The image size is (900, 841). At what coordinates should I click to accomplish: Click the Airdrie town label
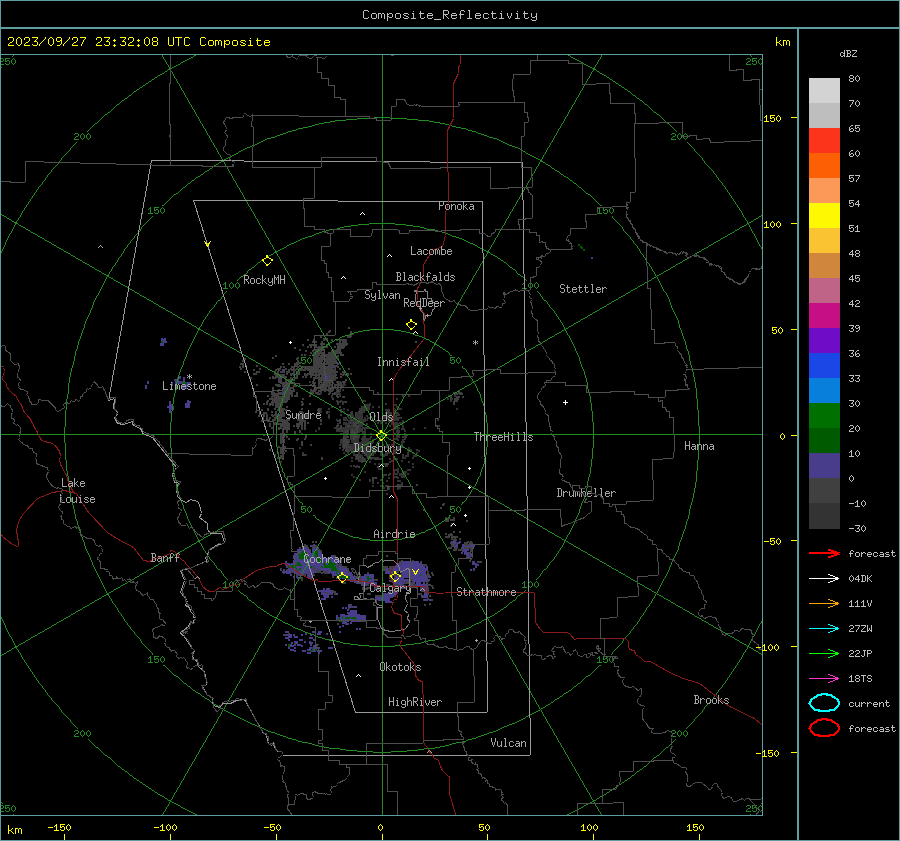click(x=394, y=534)
